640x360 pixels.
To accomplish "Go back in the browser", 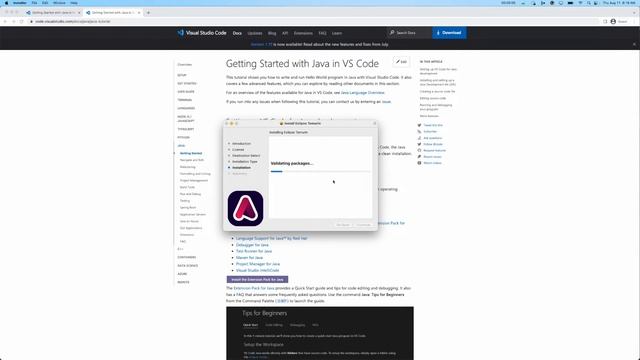I will 5,21.
